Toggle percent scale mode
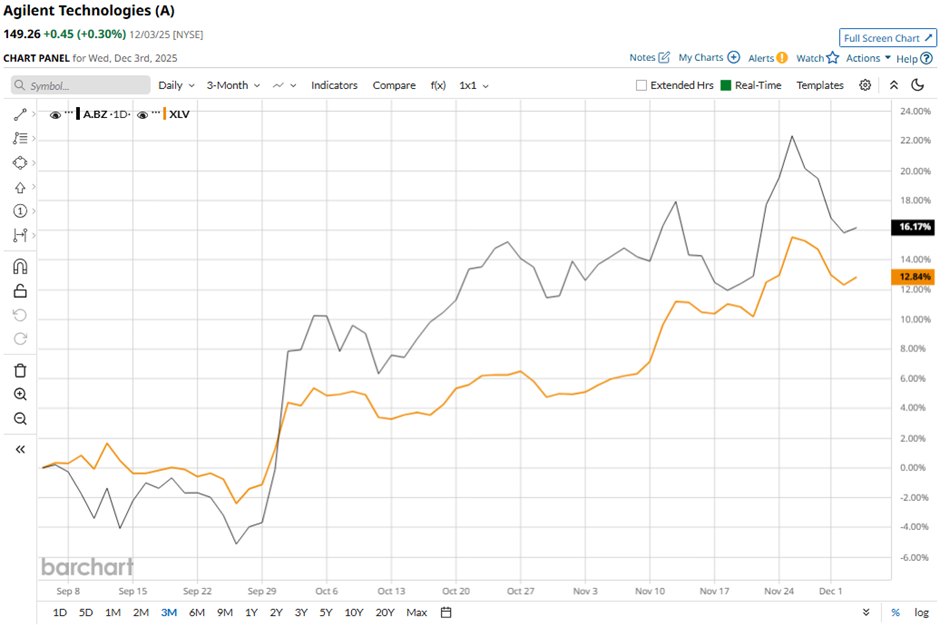940x627 pixels. [895, 612]
